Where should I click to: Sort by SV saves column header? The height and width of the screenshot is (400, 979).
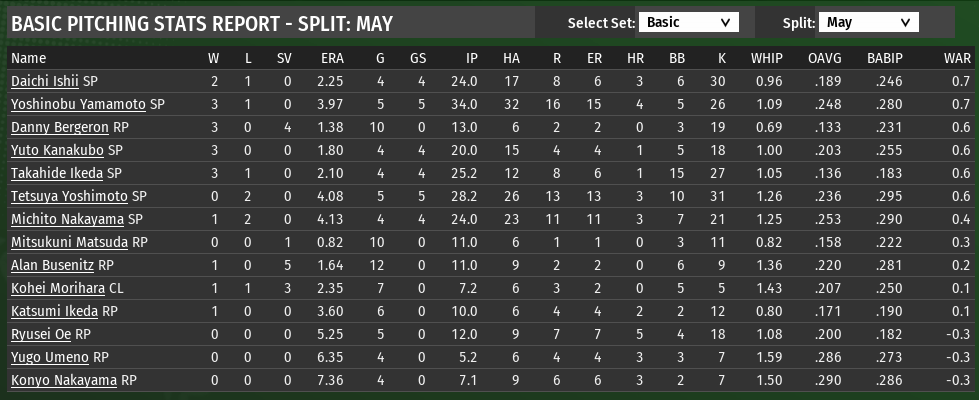(x=284, y=58)
